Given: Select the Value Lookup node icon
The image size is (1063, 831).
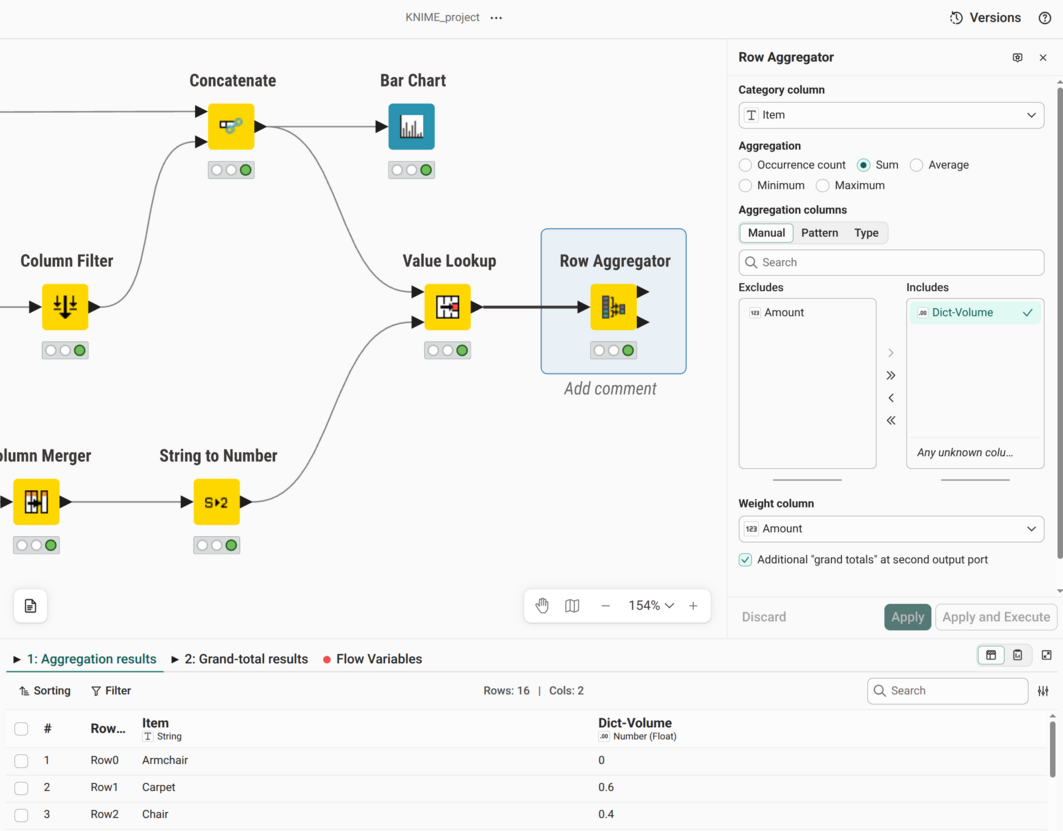Looking at the screenshot, I should (x=447, y=307).
